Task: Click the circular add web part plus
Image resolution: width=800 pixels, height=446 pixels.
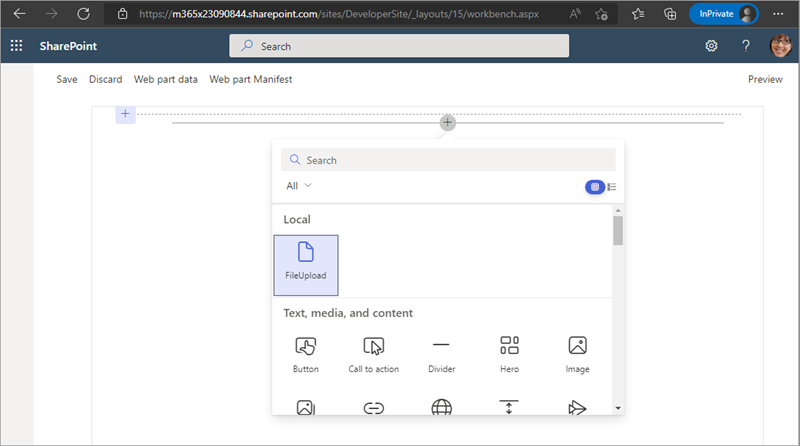Action: point(447,122)
